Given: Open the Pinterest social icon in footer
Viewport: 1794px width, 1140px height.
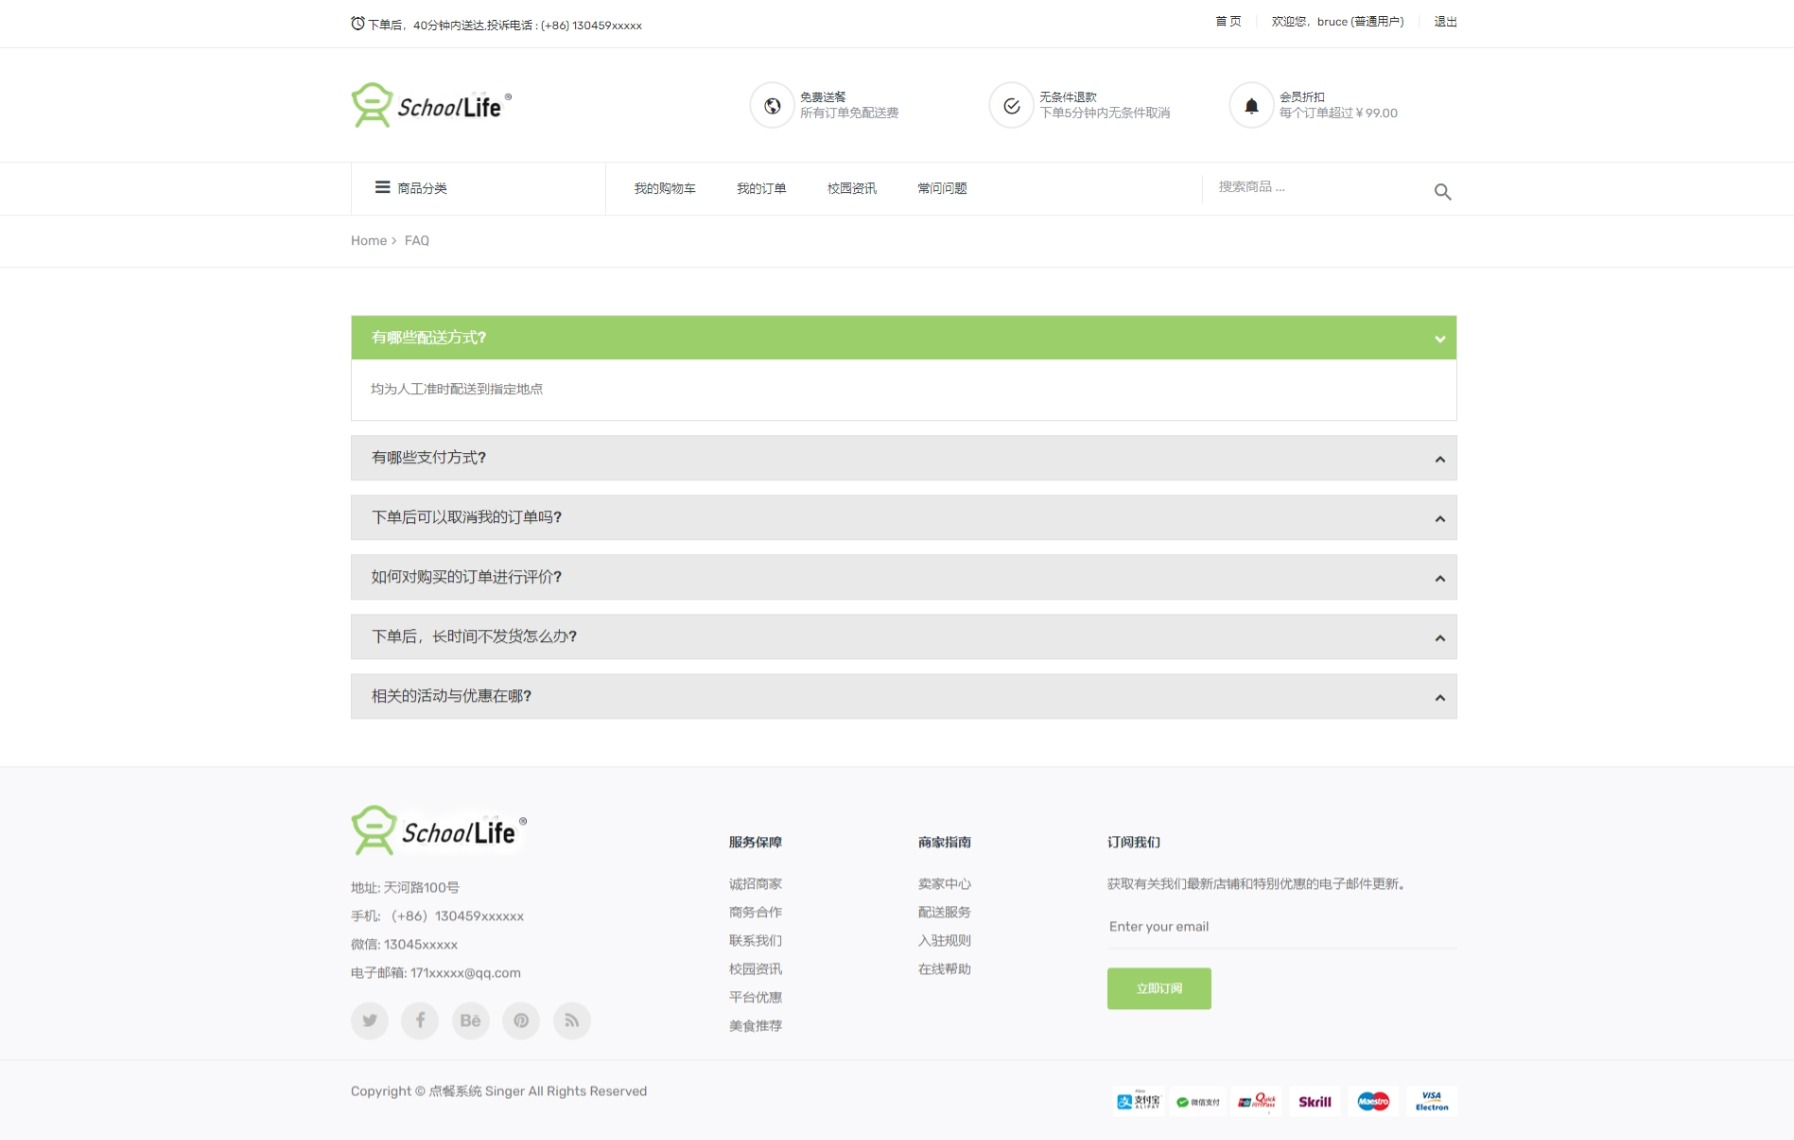Looking at the screenshot, I should coord(521,1020).
